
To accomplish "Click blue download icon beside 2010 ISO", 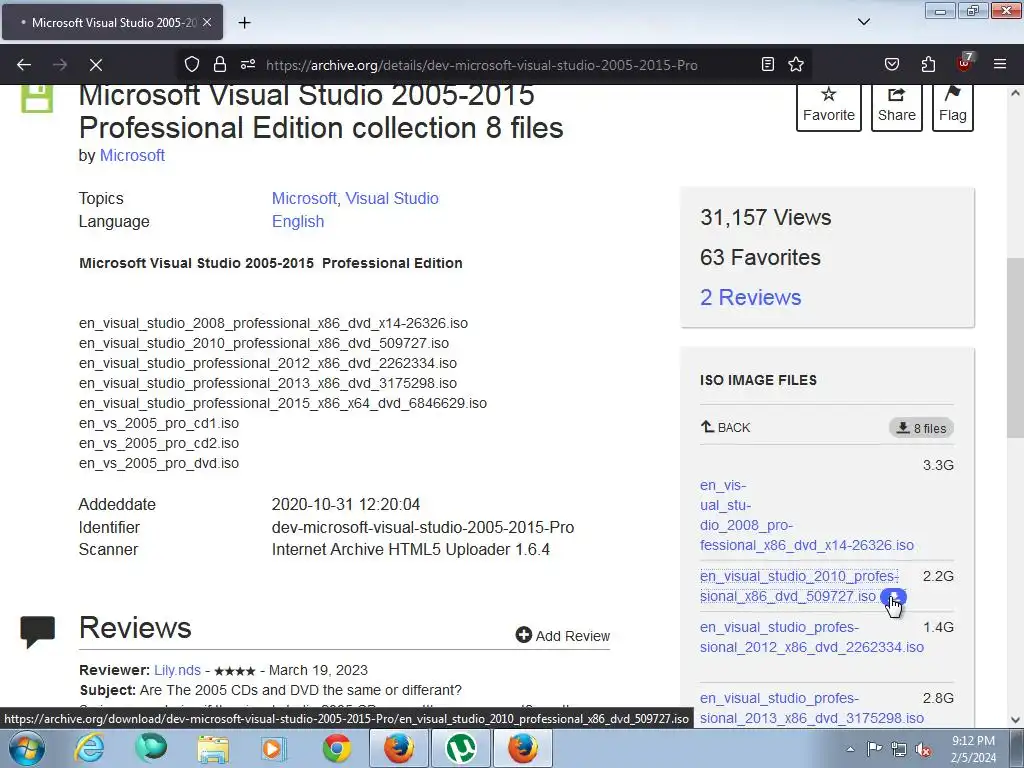I will pyautogui.click(x=893, y=597).
